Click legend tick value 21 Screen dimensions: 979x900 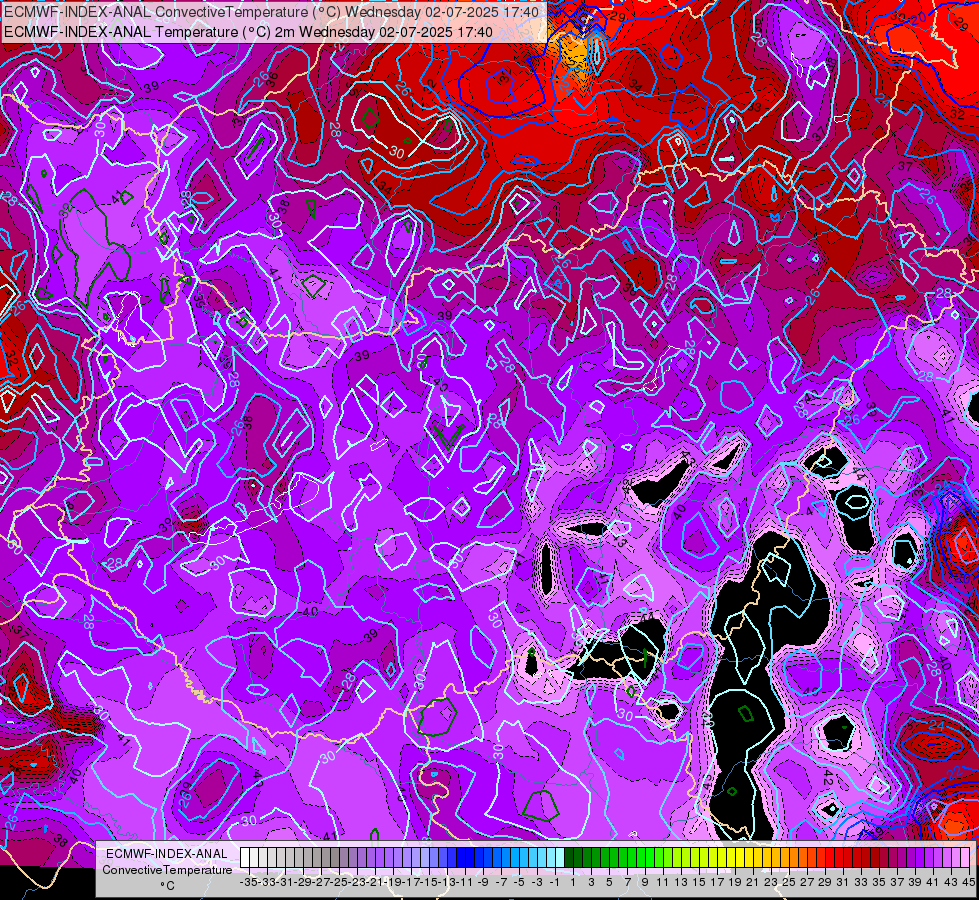752,882
